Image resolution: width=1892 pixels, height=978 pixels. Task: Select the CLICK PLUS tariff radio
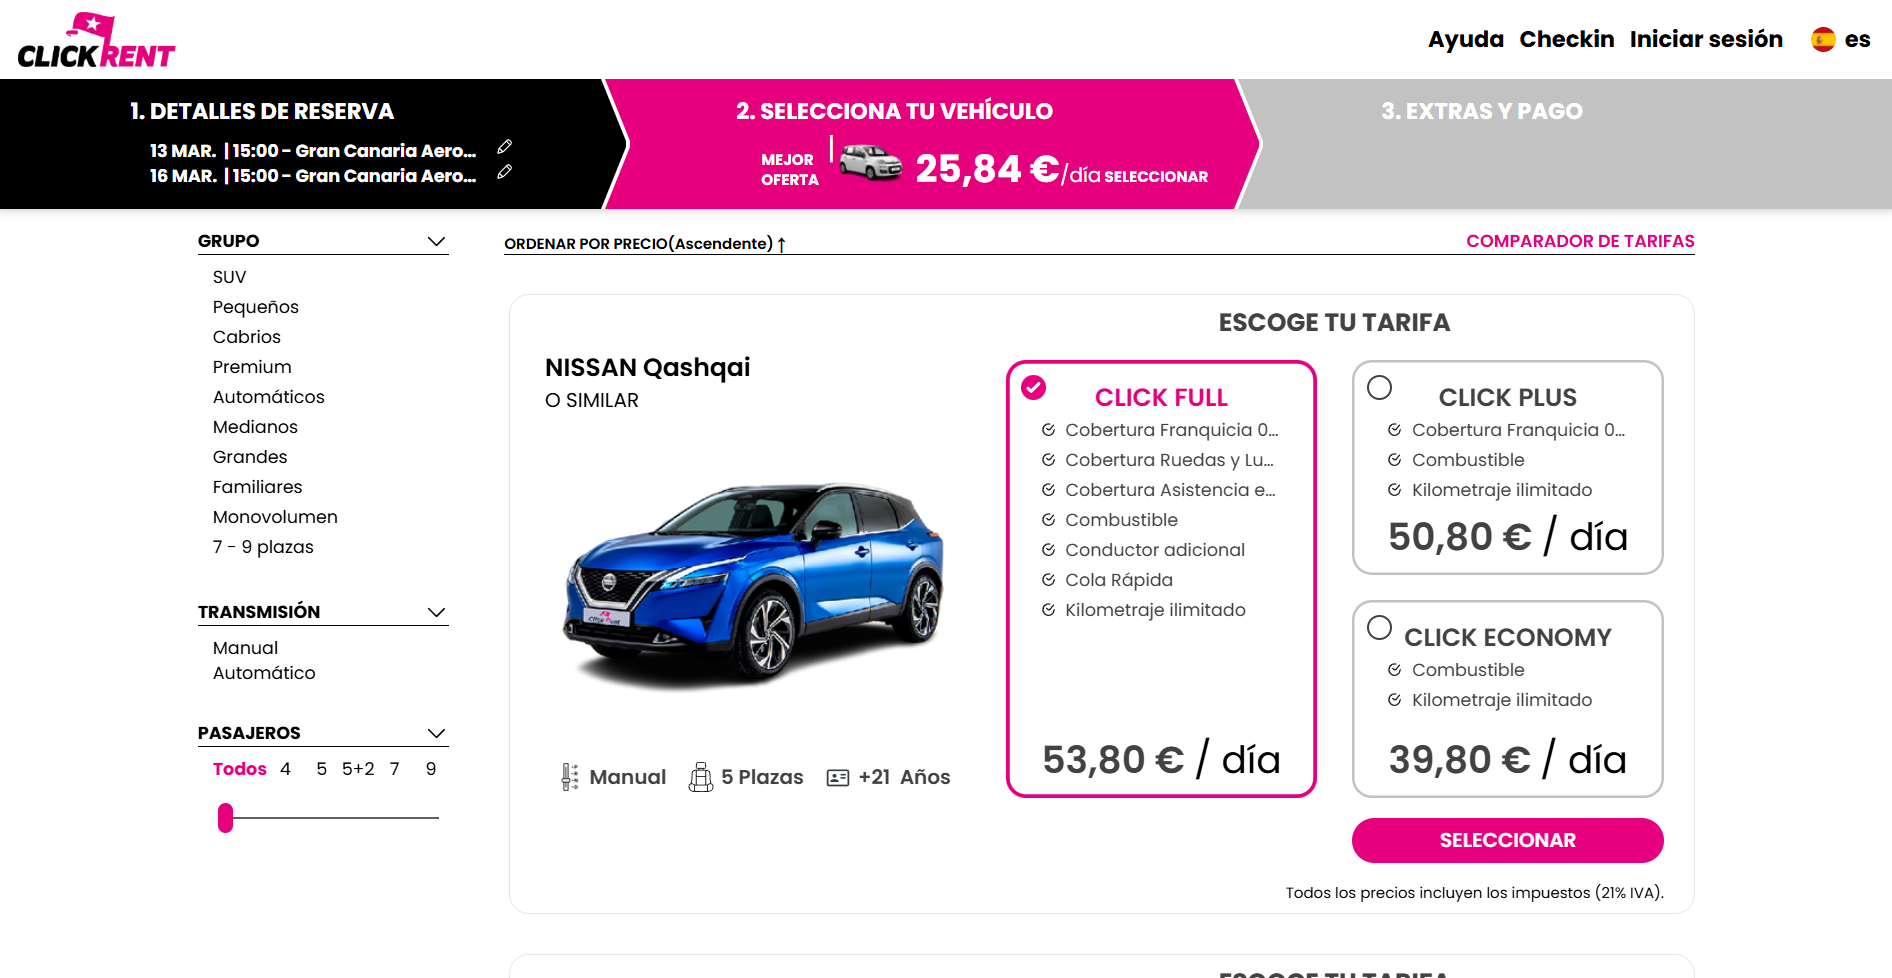pyautogui.click(x=1379, y=387)
